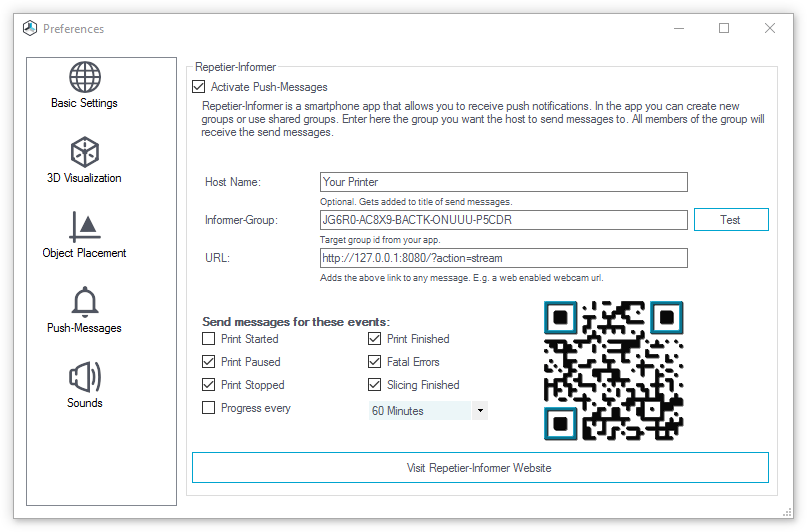
Task: Minimize the Preferences window
Action: pos(679,28)
